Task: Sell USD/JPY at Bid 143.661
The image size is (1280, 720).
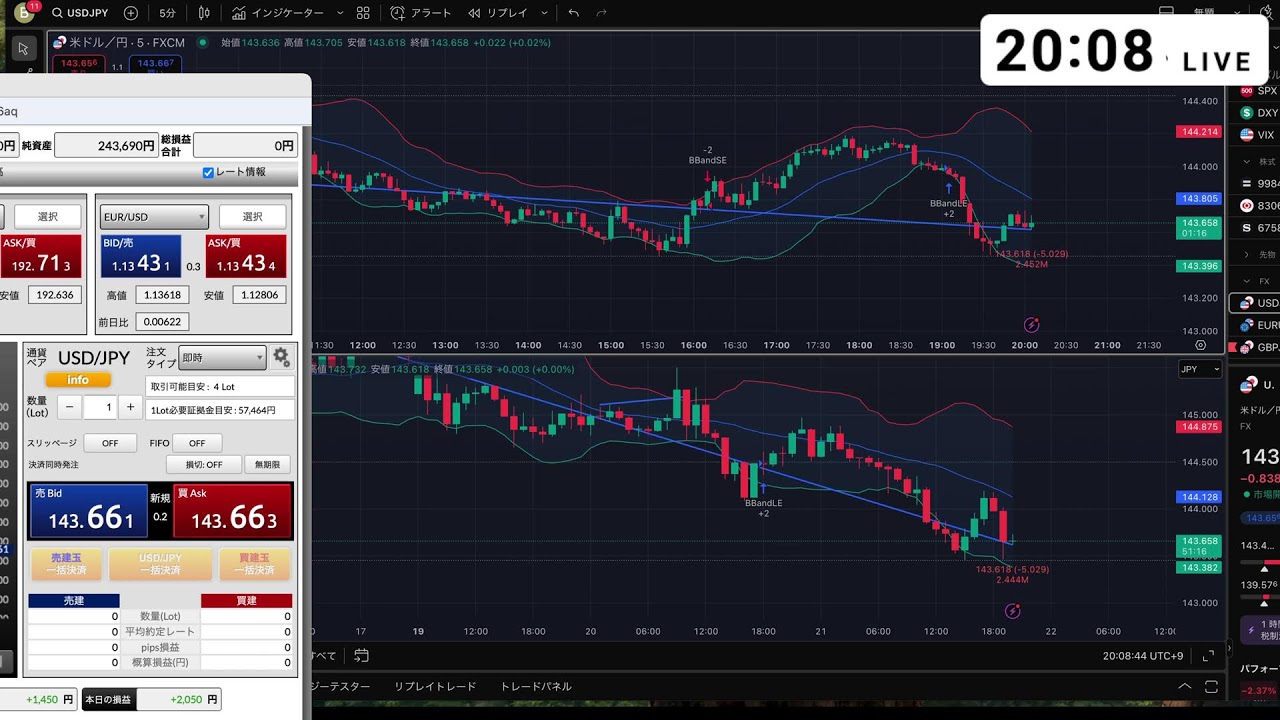Action: click(89, 512)
